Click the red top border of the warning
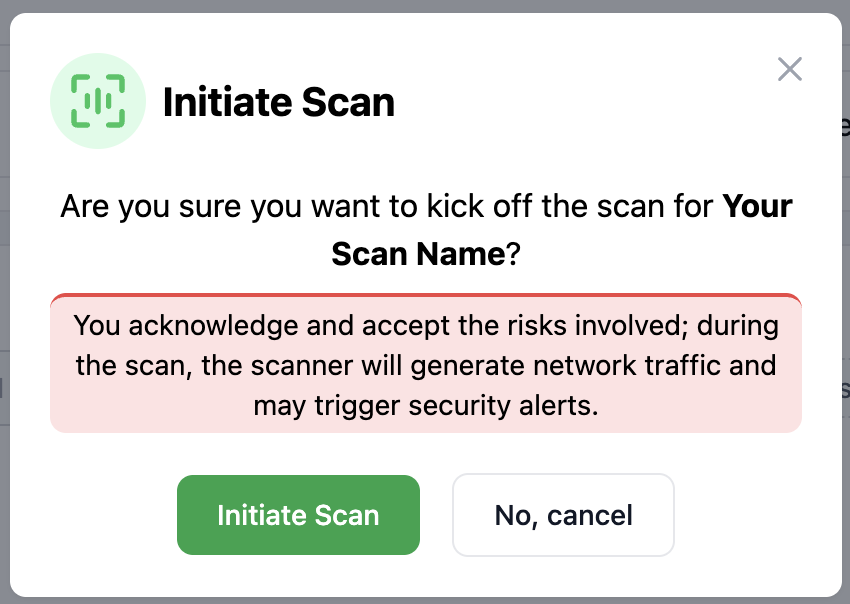This screenshot has width=850, height=604. point(425,296)
